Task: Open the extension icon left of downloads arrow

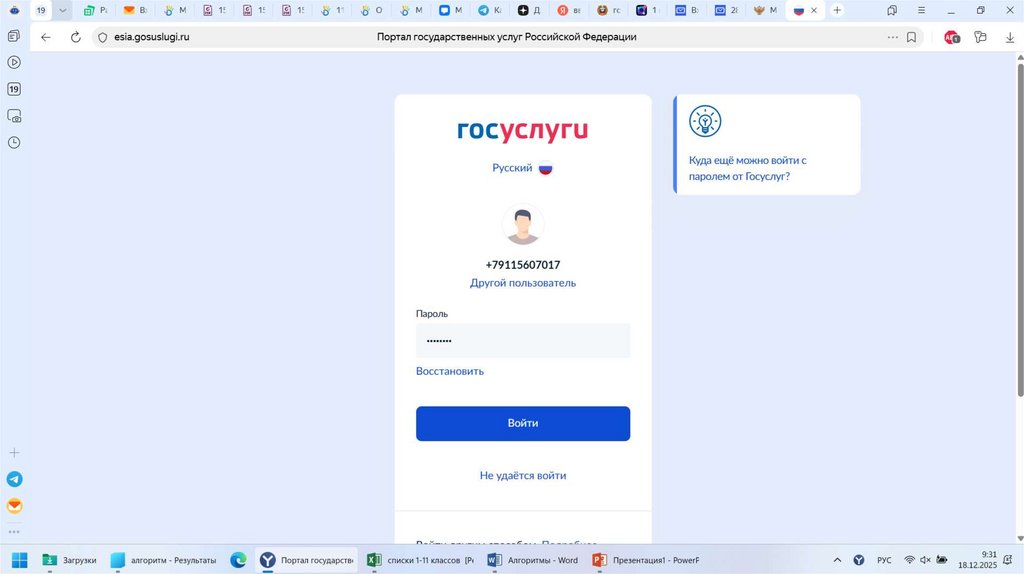Action: 980,37
